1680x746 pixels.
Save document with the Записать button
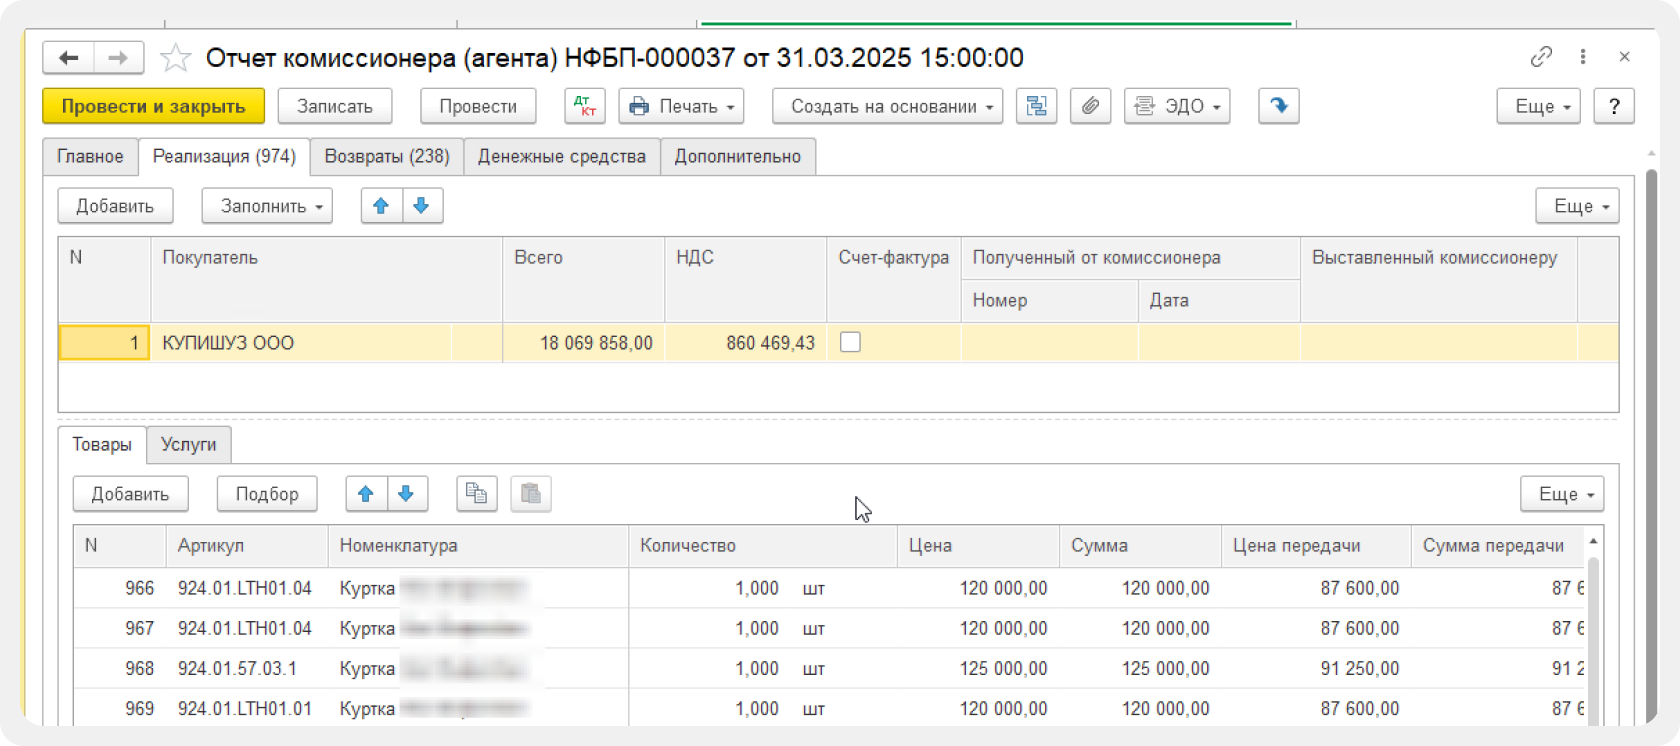(x=335, y=106)
